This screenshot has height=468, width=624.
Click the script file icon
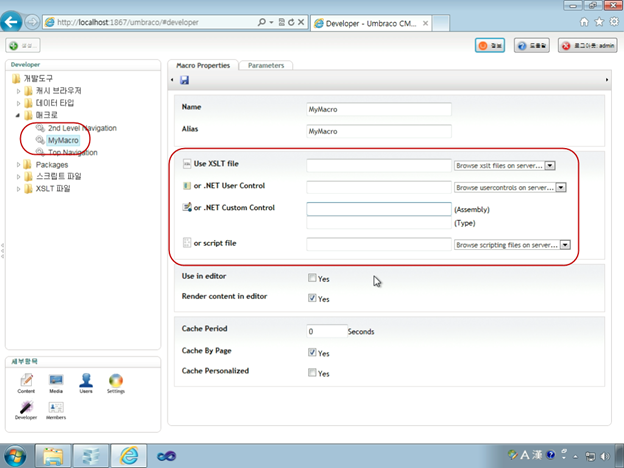187,243
